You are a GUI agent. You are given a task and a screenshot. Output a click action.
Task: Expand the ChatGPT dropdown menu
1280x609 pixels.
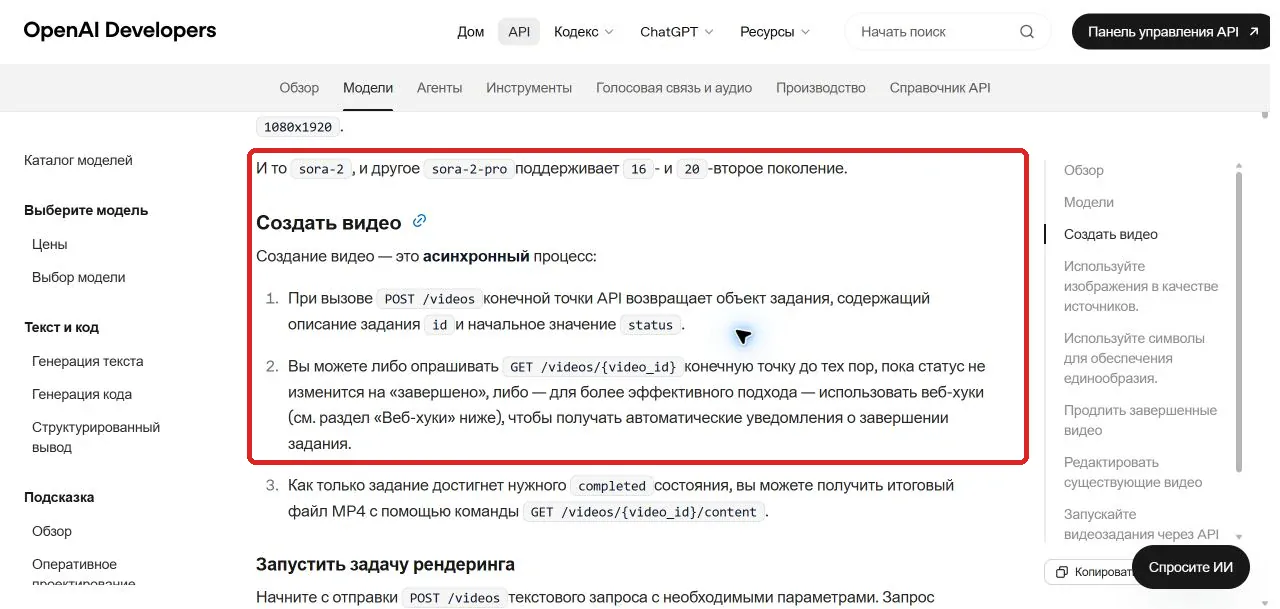[677, 32]
